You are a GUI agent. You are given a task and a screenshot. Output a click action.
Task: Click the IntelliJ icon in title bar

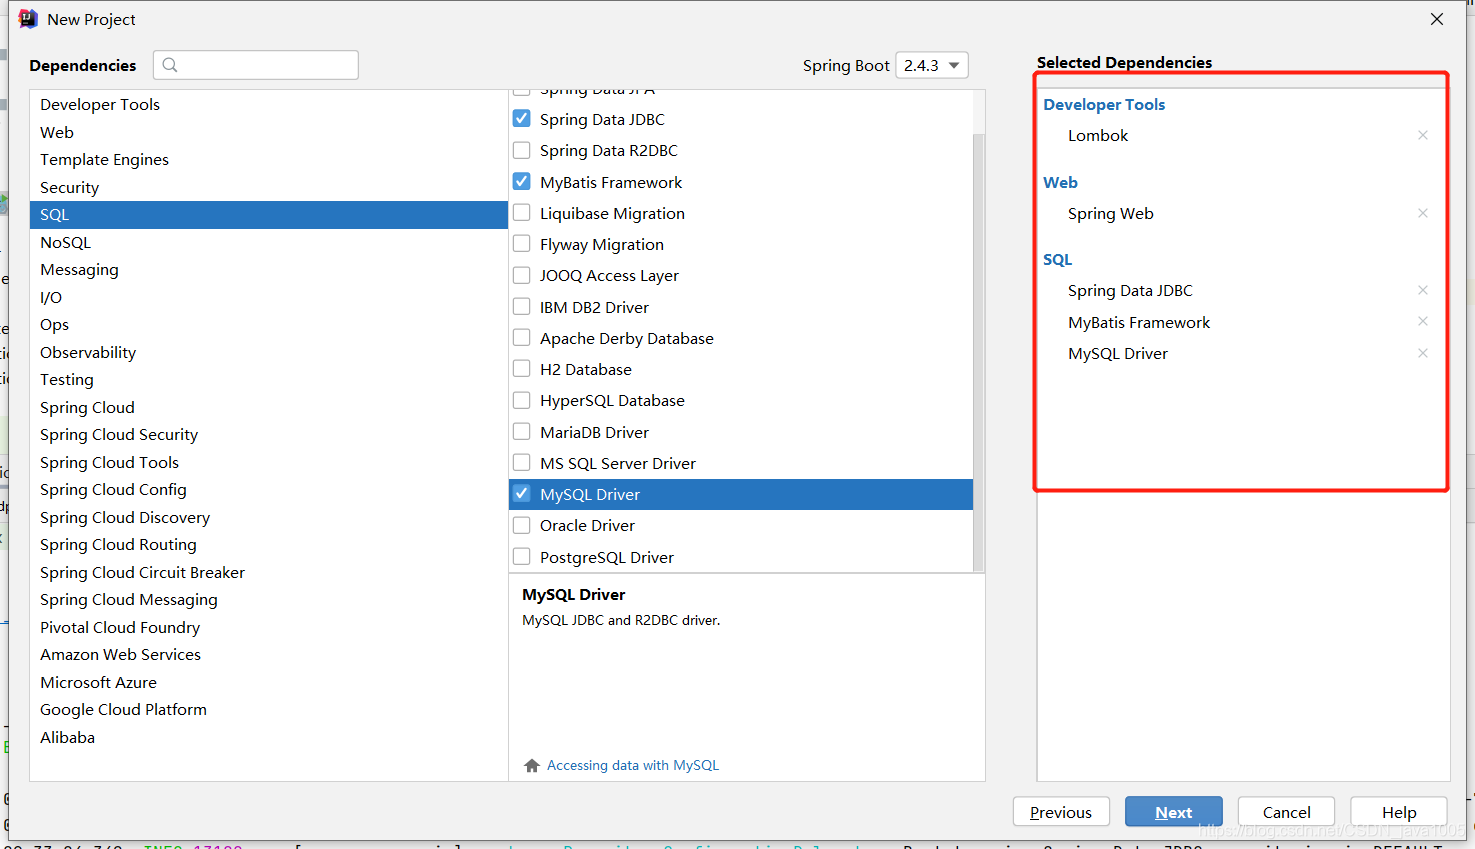28,19
